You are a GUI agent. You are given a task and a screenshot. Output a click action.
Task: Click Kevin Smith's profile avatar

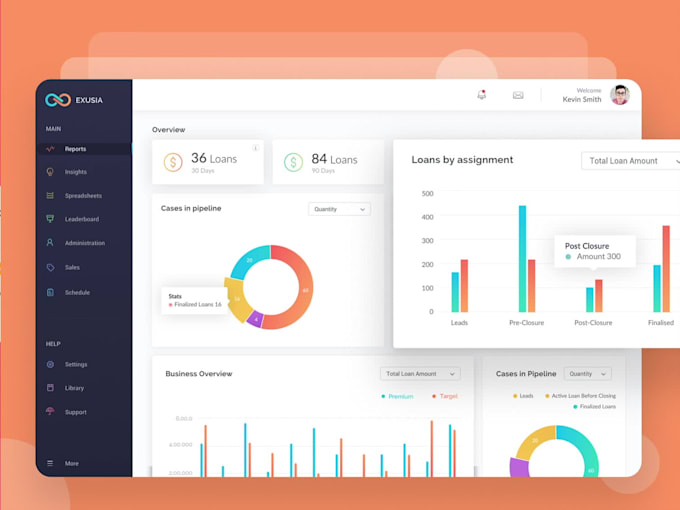(620, 95)
